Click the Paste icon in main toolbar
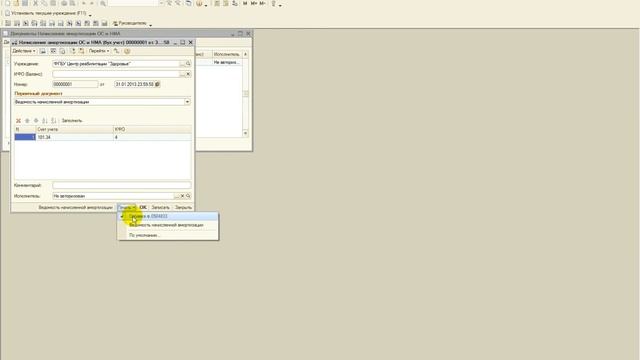 (x=53, y=3)
